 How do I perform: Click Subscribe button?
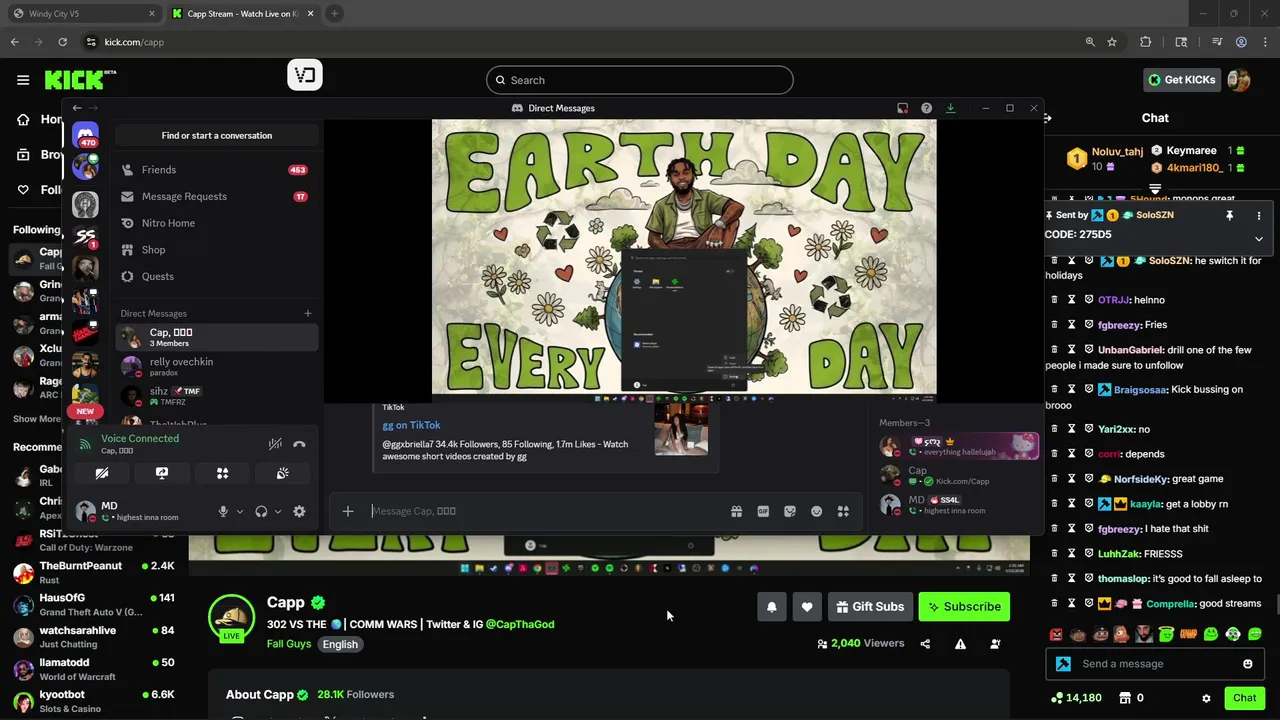(964, 607)
